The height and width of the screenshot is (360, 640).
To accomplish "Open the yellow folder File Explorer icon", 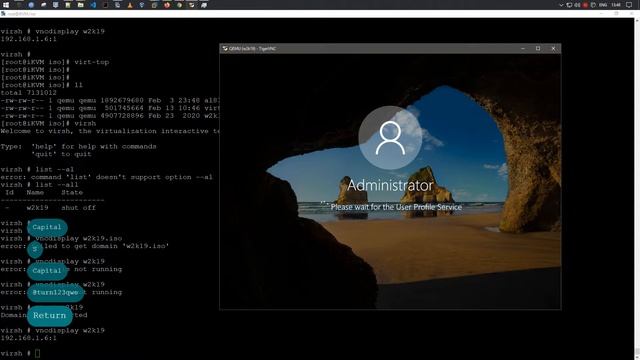I will coord(80,5).
